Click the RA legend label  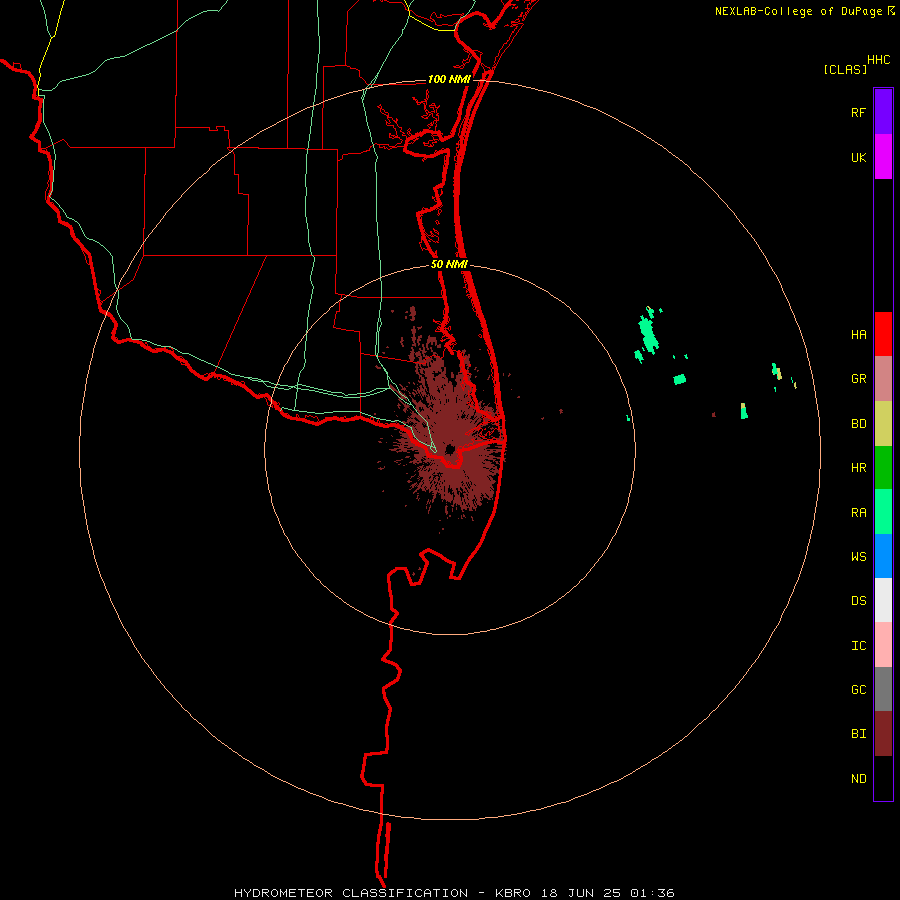[858, 513]
